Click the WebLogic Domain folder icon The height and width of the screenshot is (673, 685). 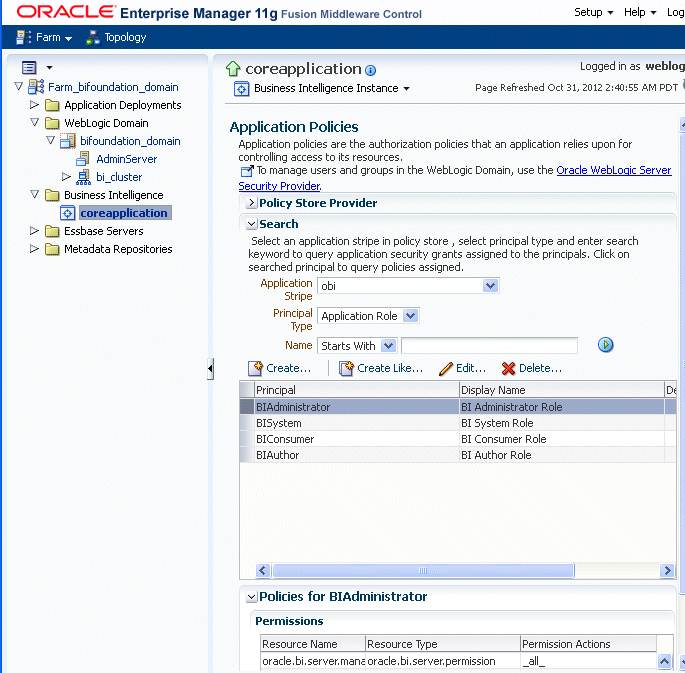point(52,123)
